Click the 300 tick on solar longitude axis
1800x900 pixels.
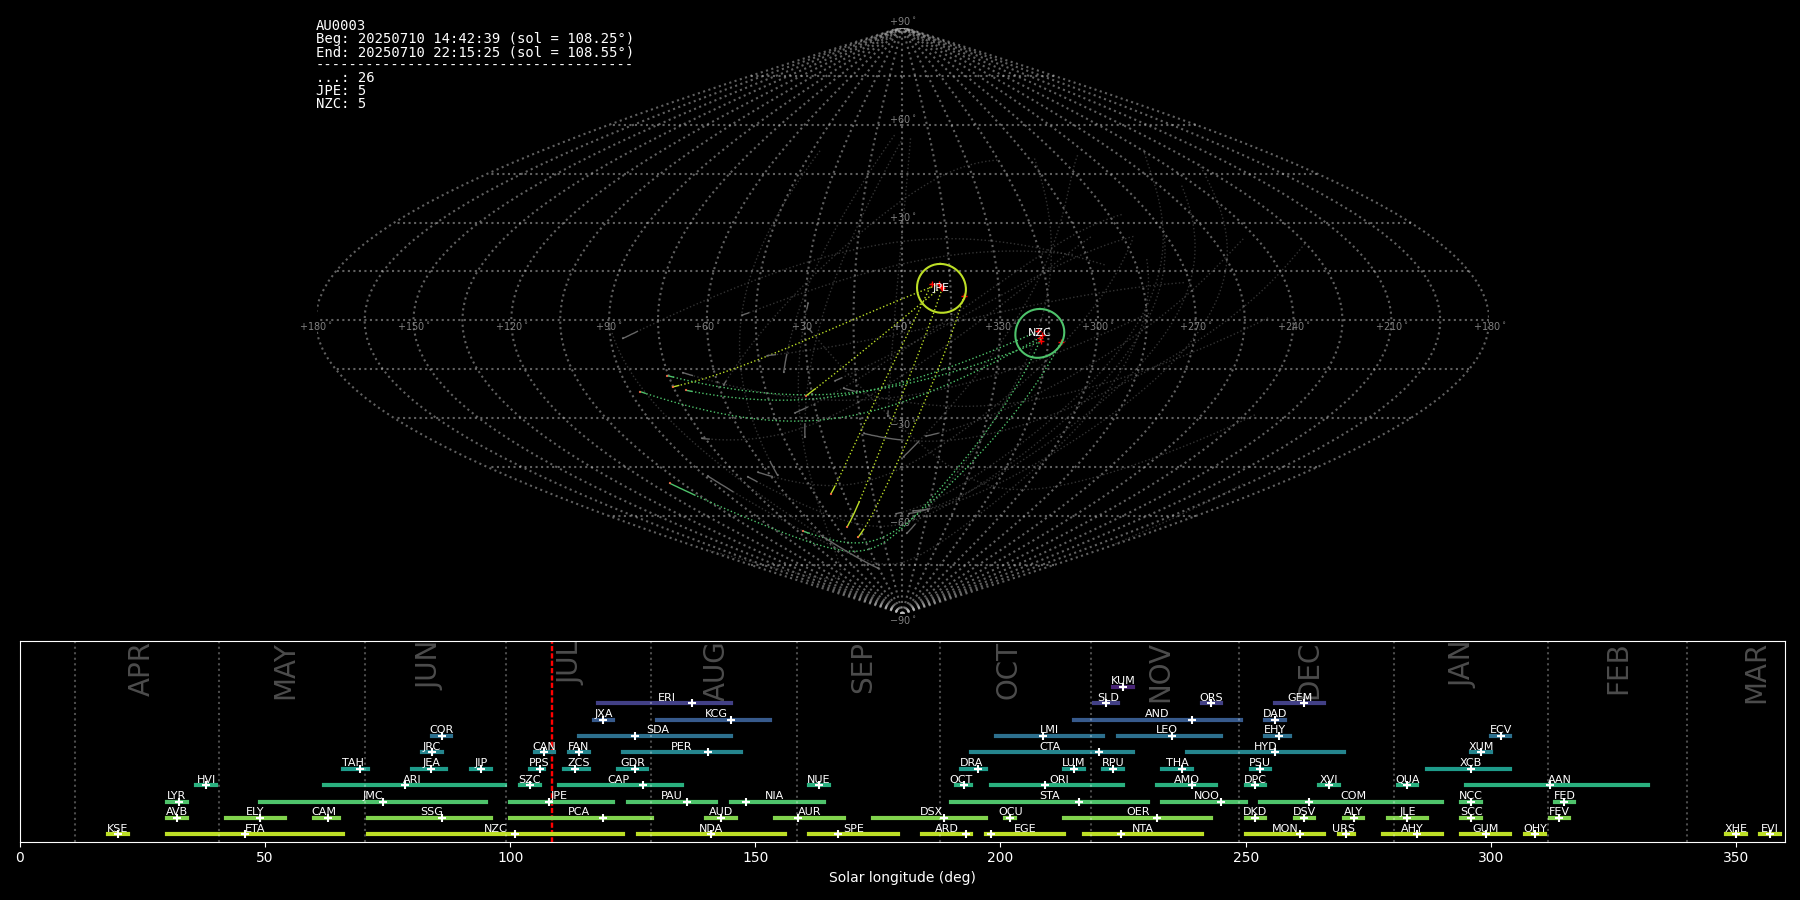coord(1490,857)
